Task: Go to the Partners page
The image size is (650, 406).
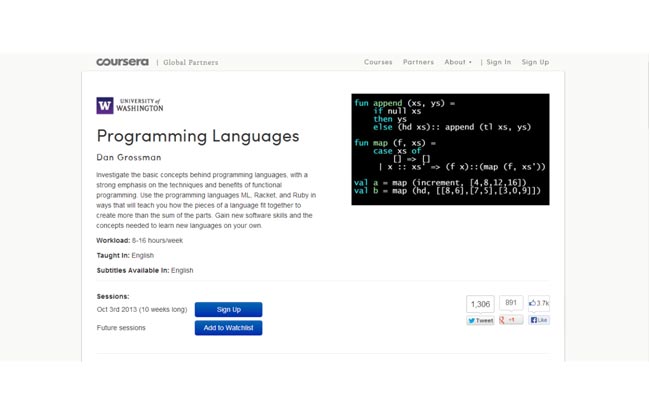Action: click(418, 62)
